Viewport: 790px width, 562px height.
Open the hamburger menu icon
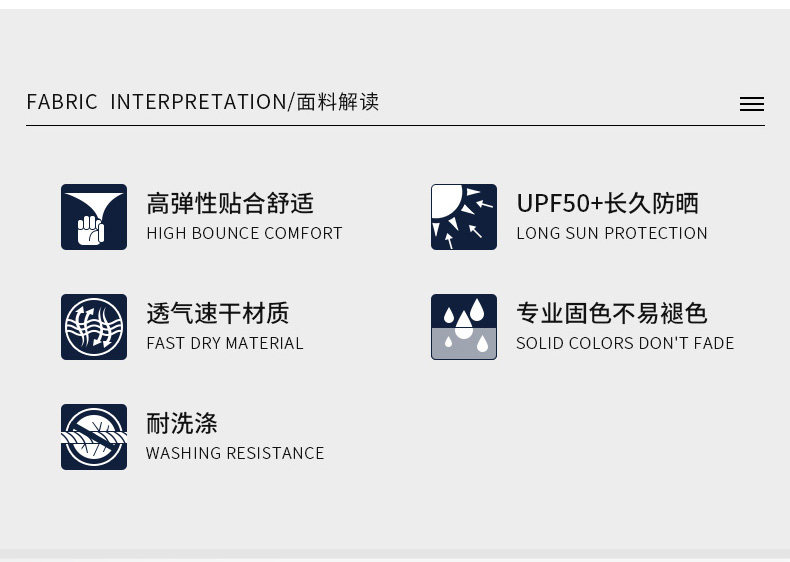(x=752, y=104)
